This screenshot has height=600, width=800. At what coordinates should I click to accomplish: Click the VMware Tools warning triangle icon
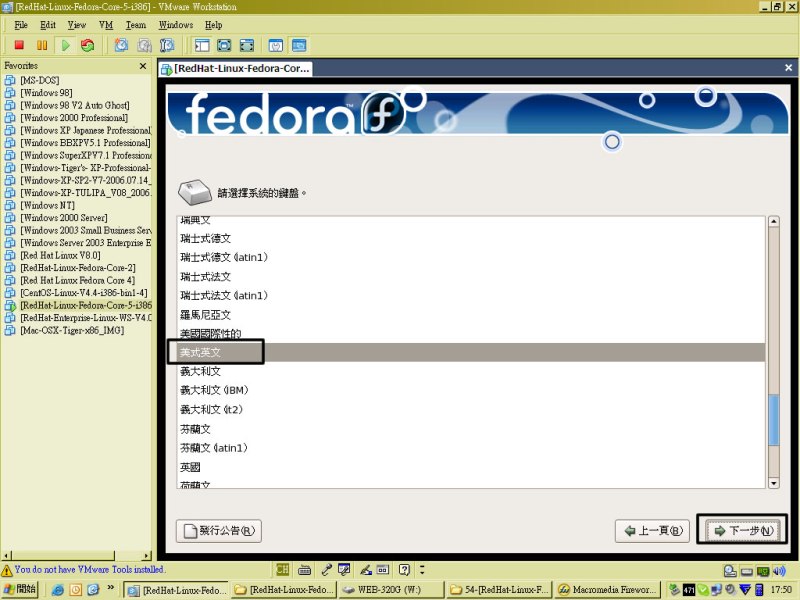[7, 570]
